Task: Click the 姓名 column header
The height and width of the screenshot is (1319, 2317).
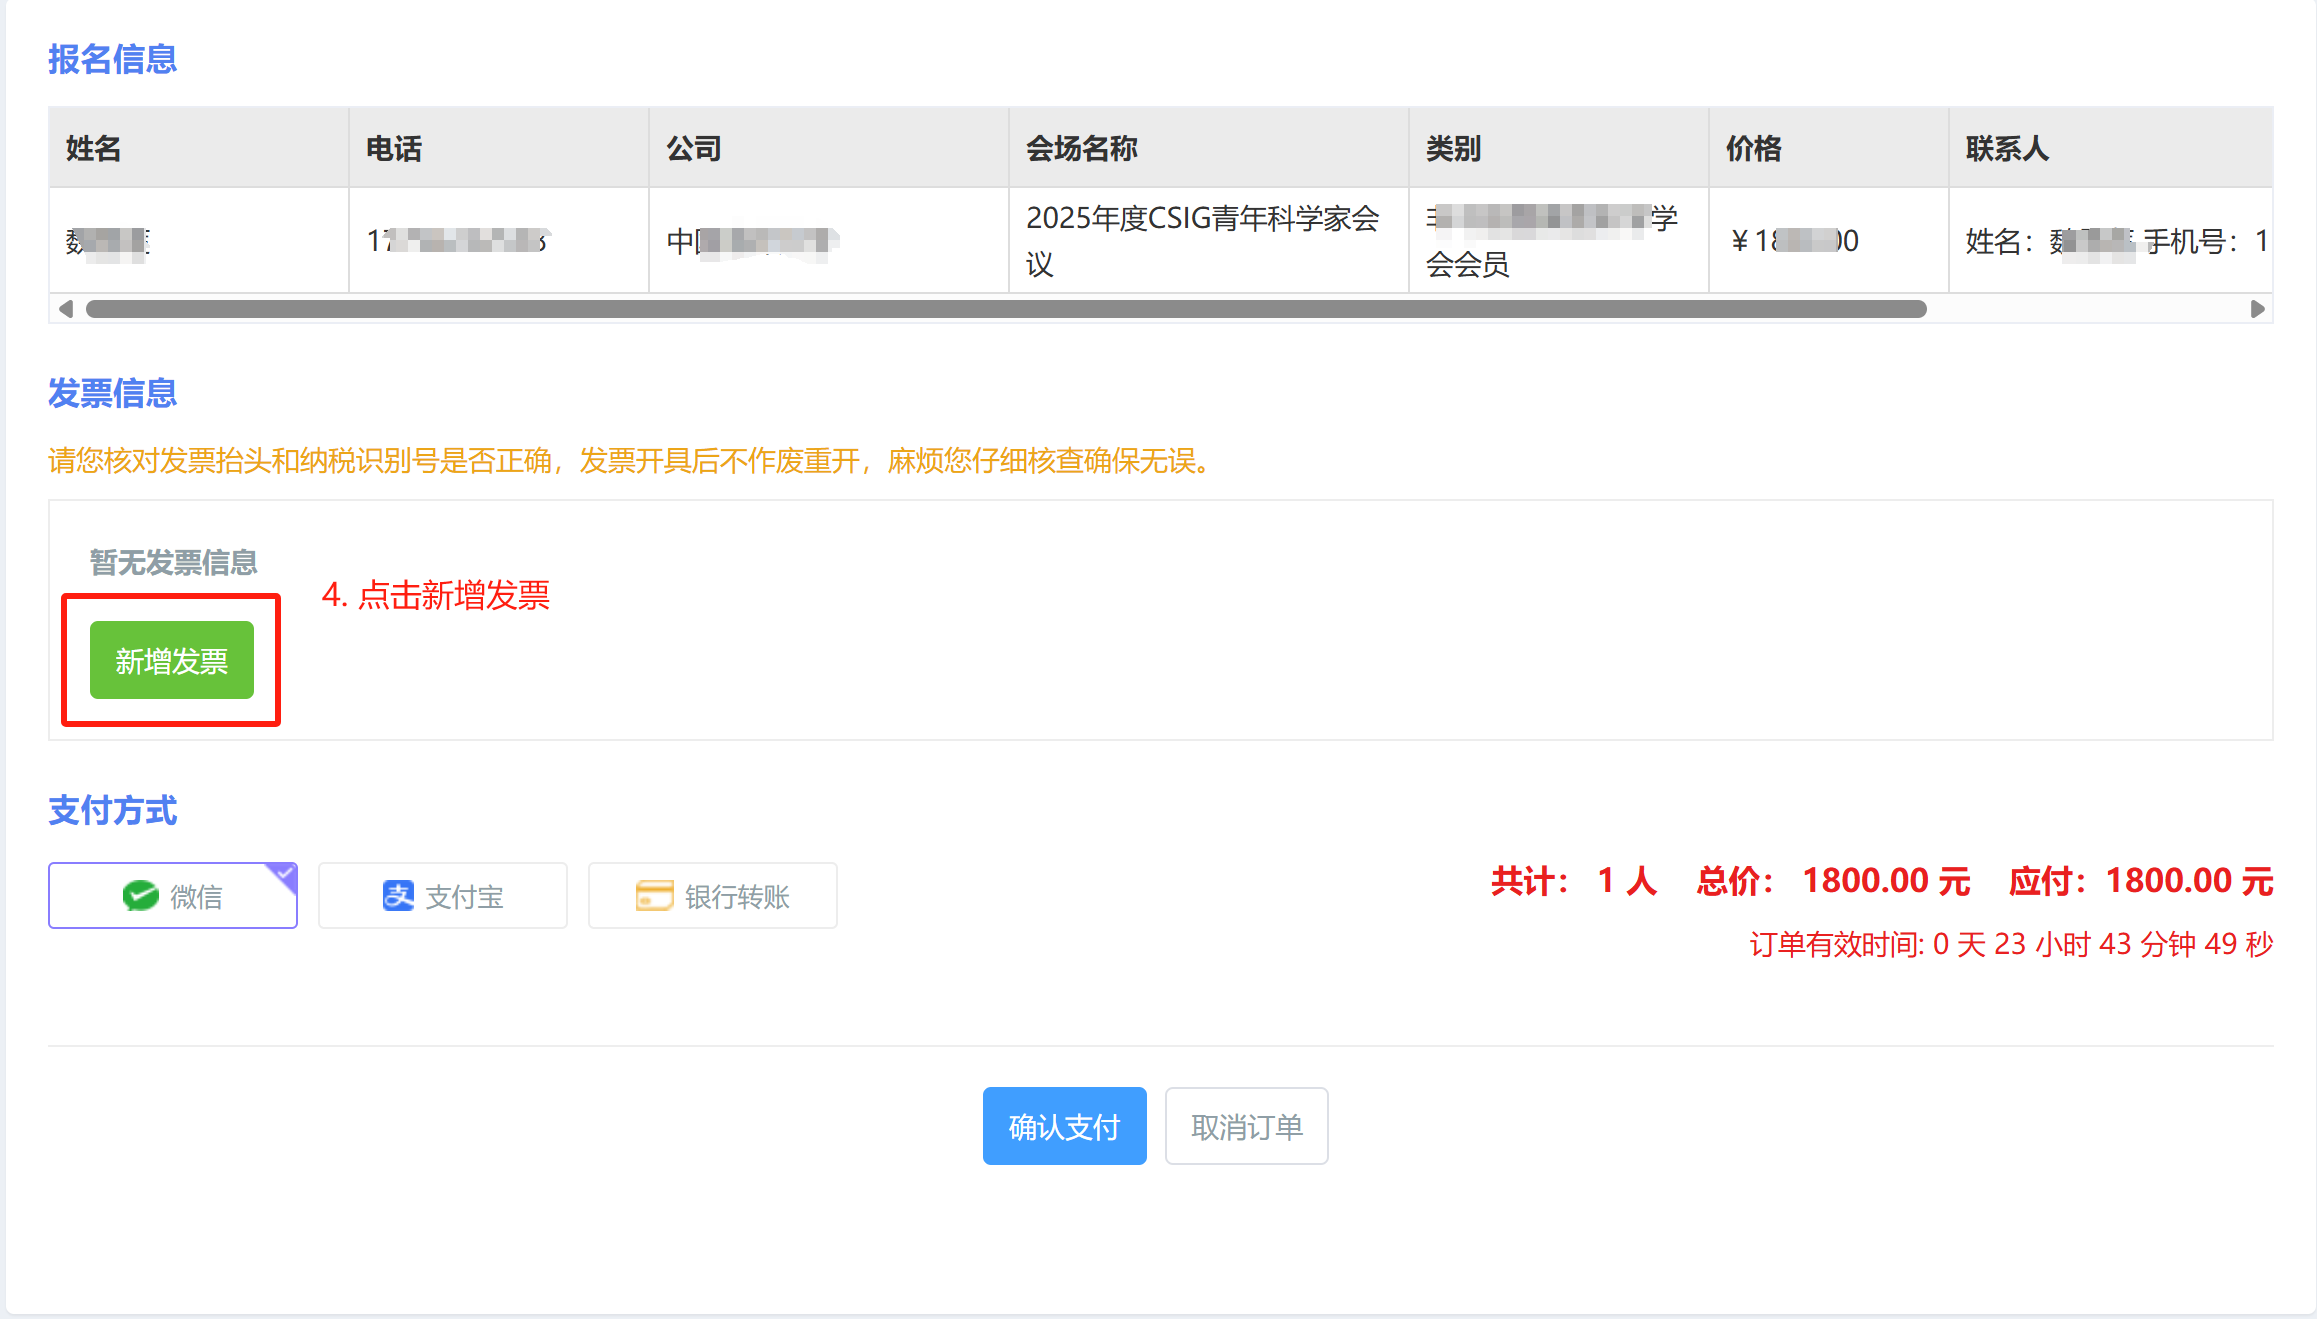Action: (94, 148)
